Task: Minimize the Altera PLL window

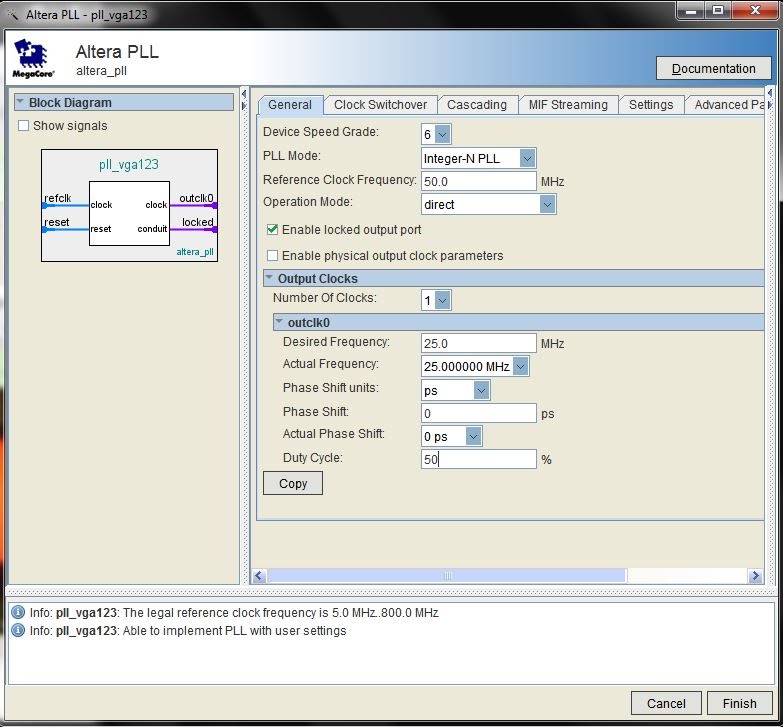Action: (x=691, y=10)
